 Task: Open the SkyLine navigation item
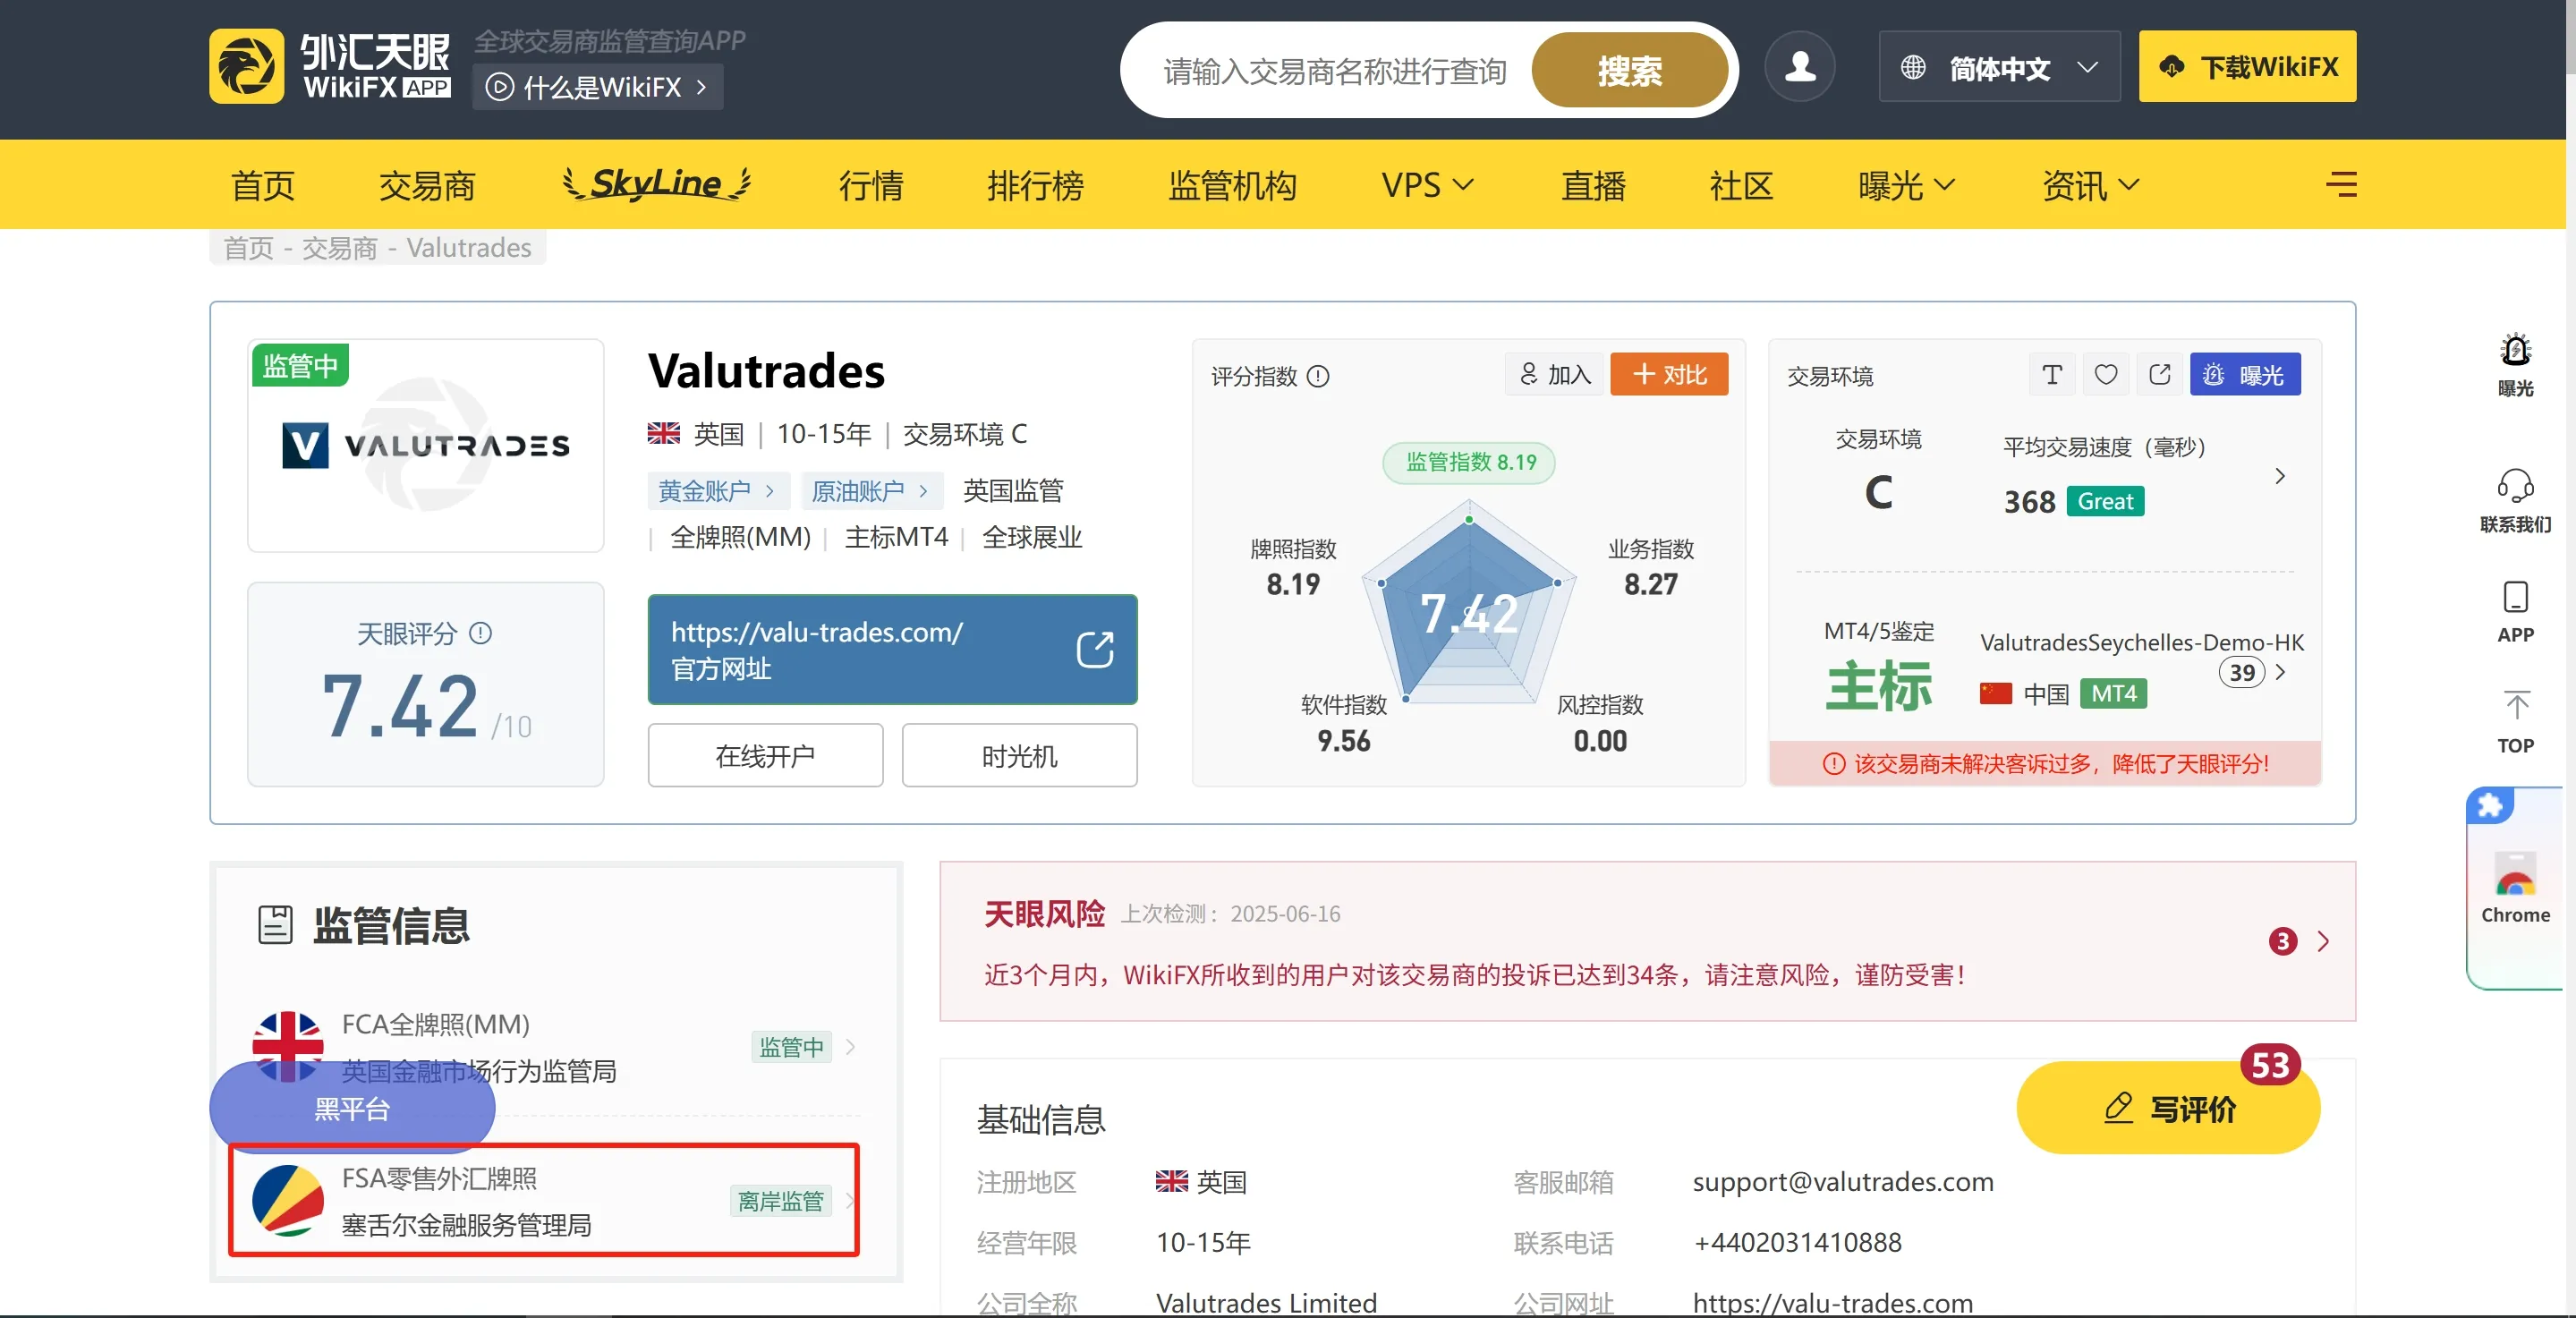point(657,183)
